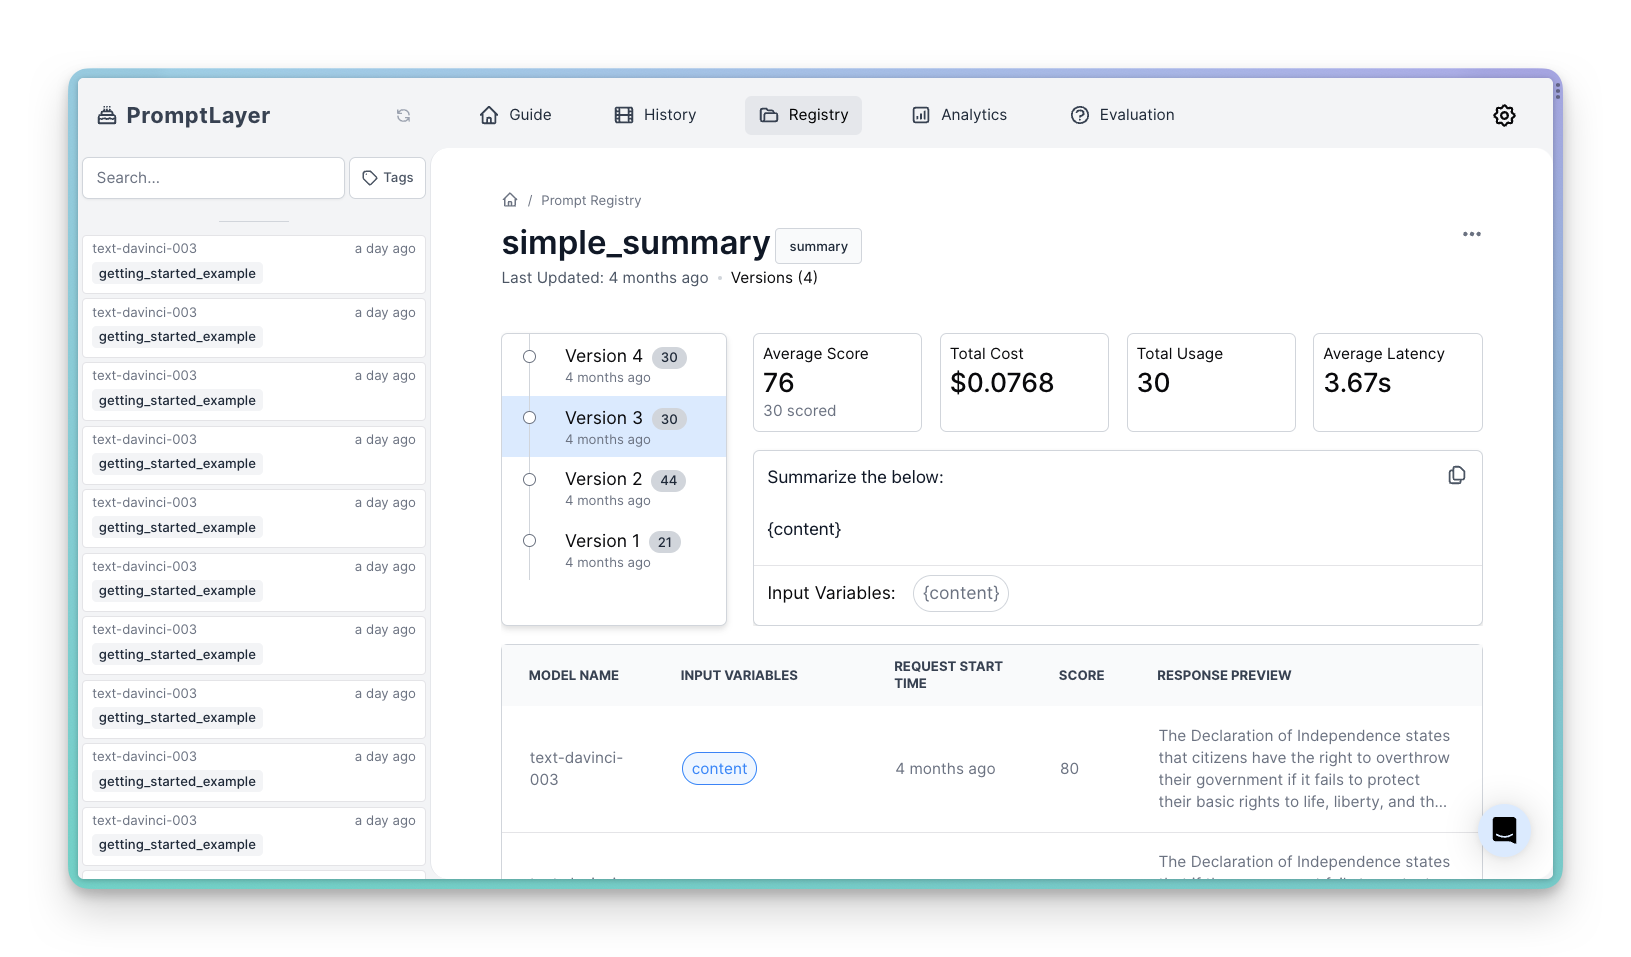Select Version 2 in the version list
The image size is (1631, 957).
pos(614,488)
